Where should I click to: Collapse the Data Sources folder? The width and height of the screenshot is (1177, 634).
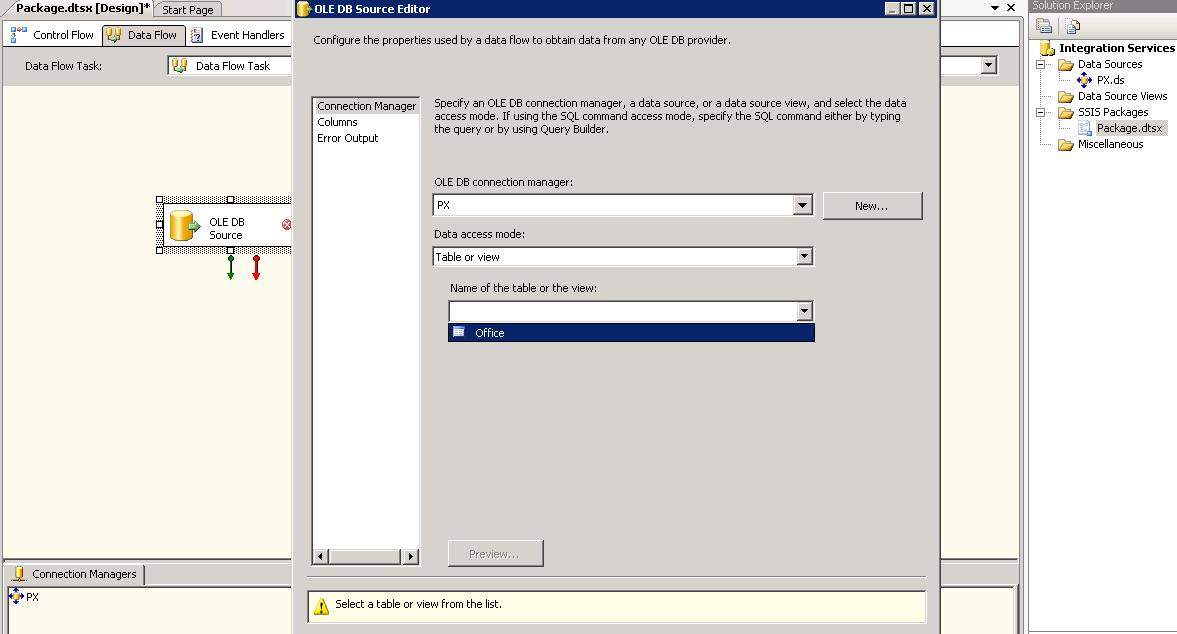1040,64
